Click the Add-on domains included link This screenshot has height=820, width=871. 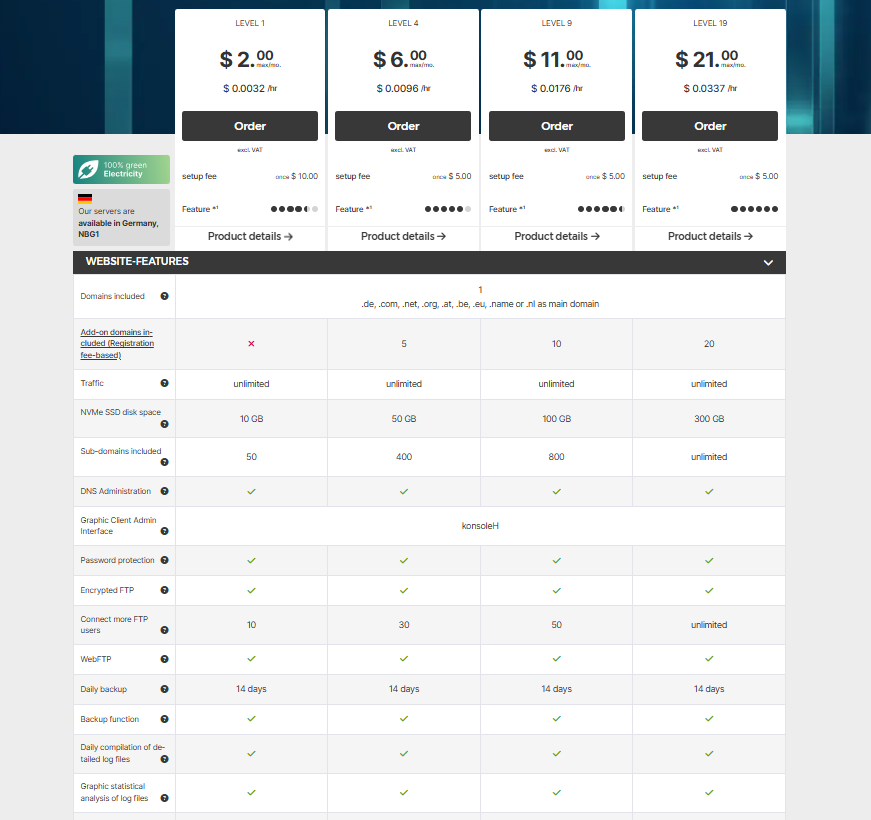pos(117,343)
